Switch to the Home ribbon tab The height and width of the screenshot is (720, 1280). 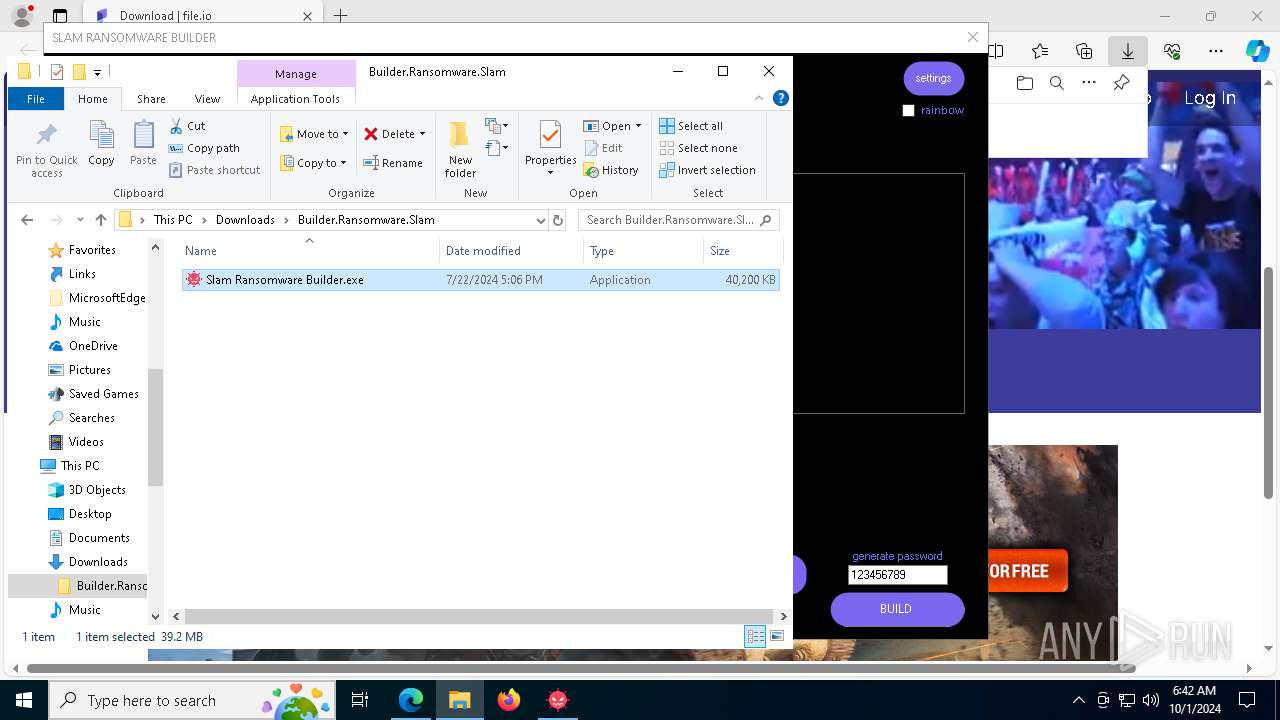(93, 99)
